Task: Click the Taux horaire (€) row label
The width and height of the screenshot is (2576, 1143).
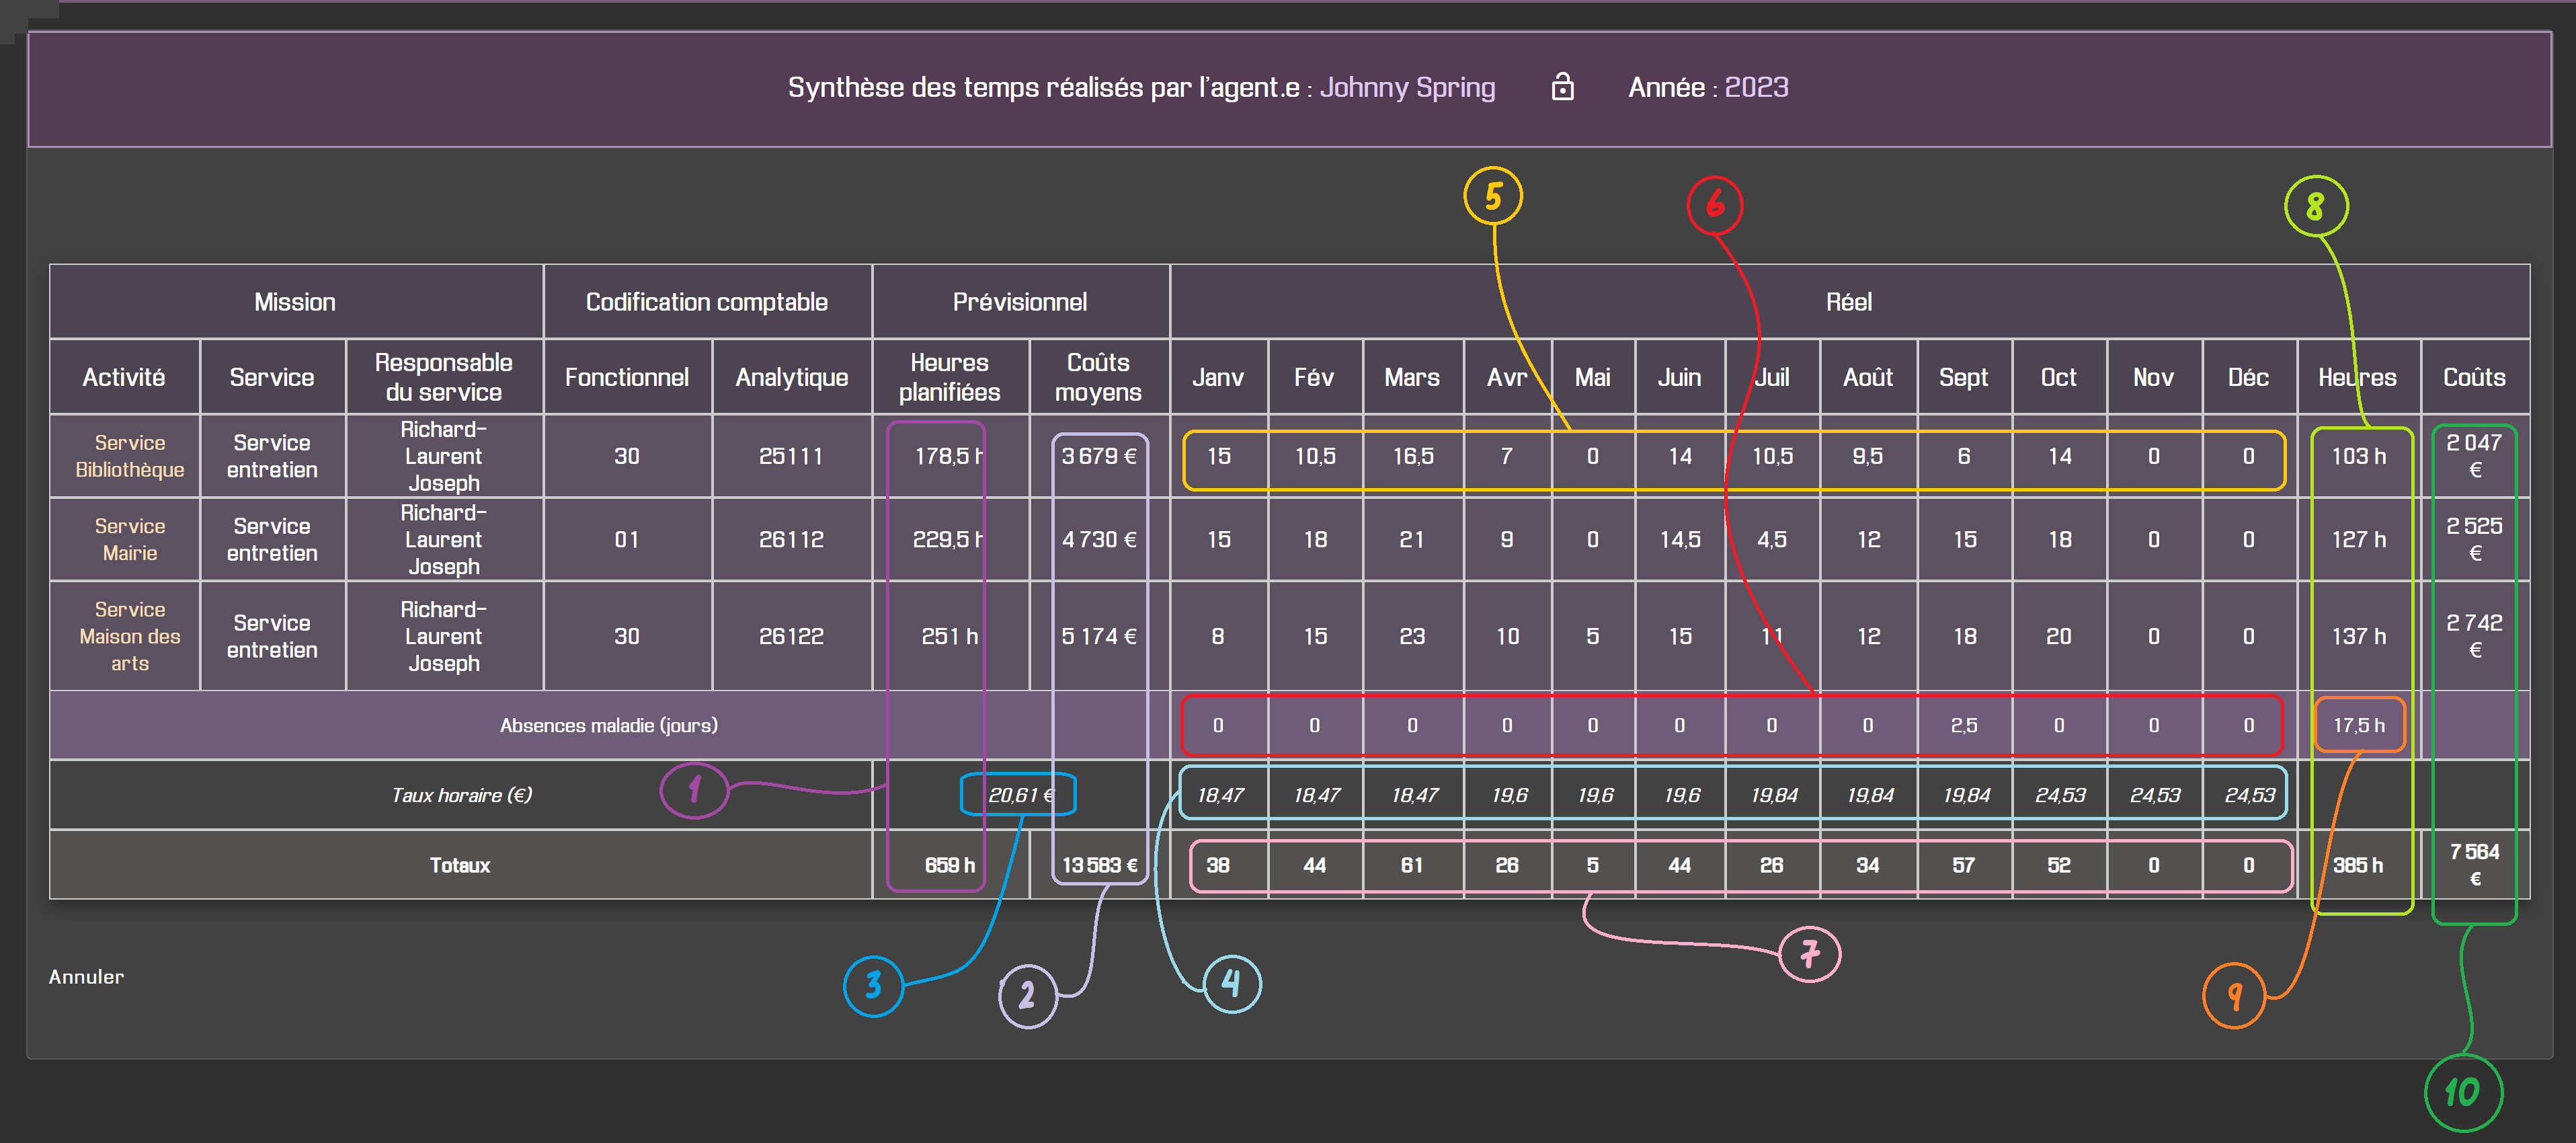Action: [461, 795]
